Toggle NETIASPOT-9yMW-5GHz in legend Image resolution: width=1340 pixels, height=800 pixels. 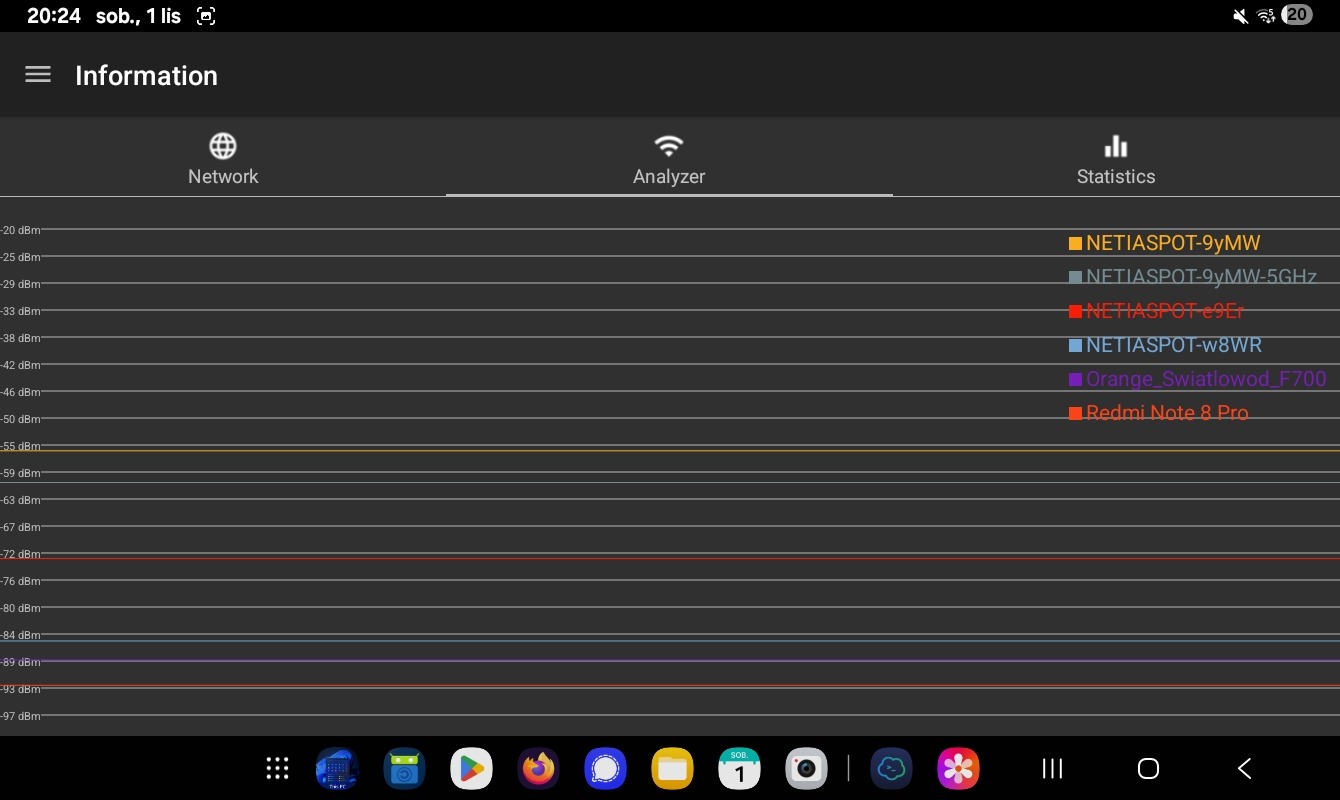pos(1200,277)
